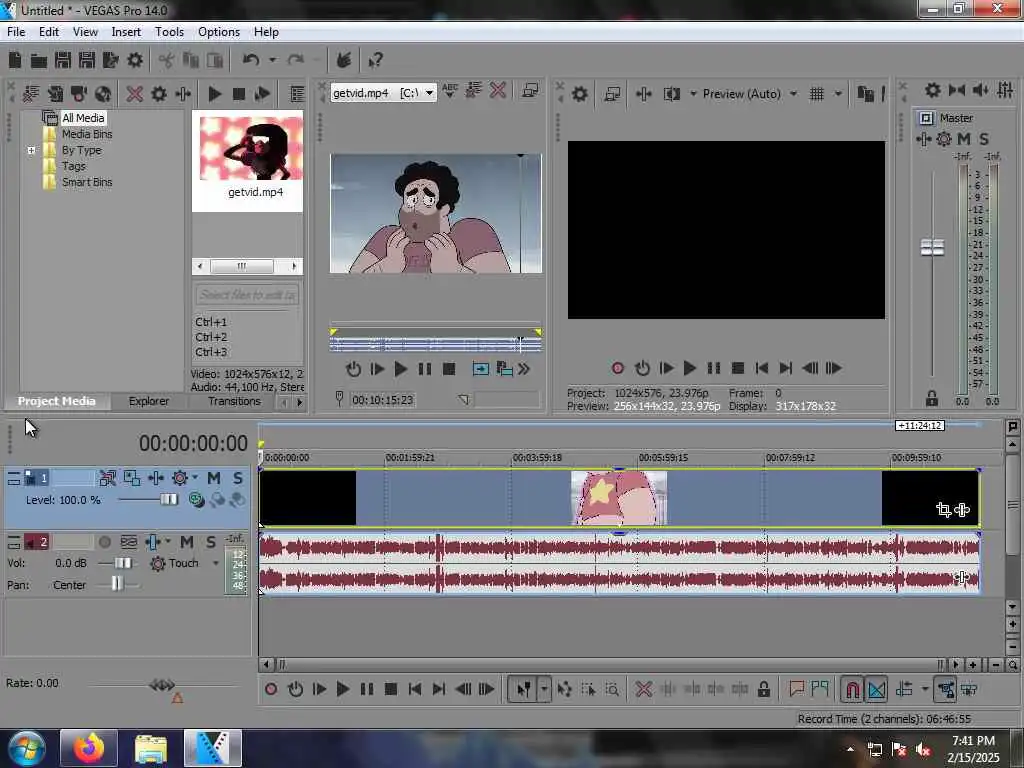Open the Tools menu
1024x768 pixels.
tap(169, 32)
